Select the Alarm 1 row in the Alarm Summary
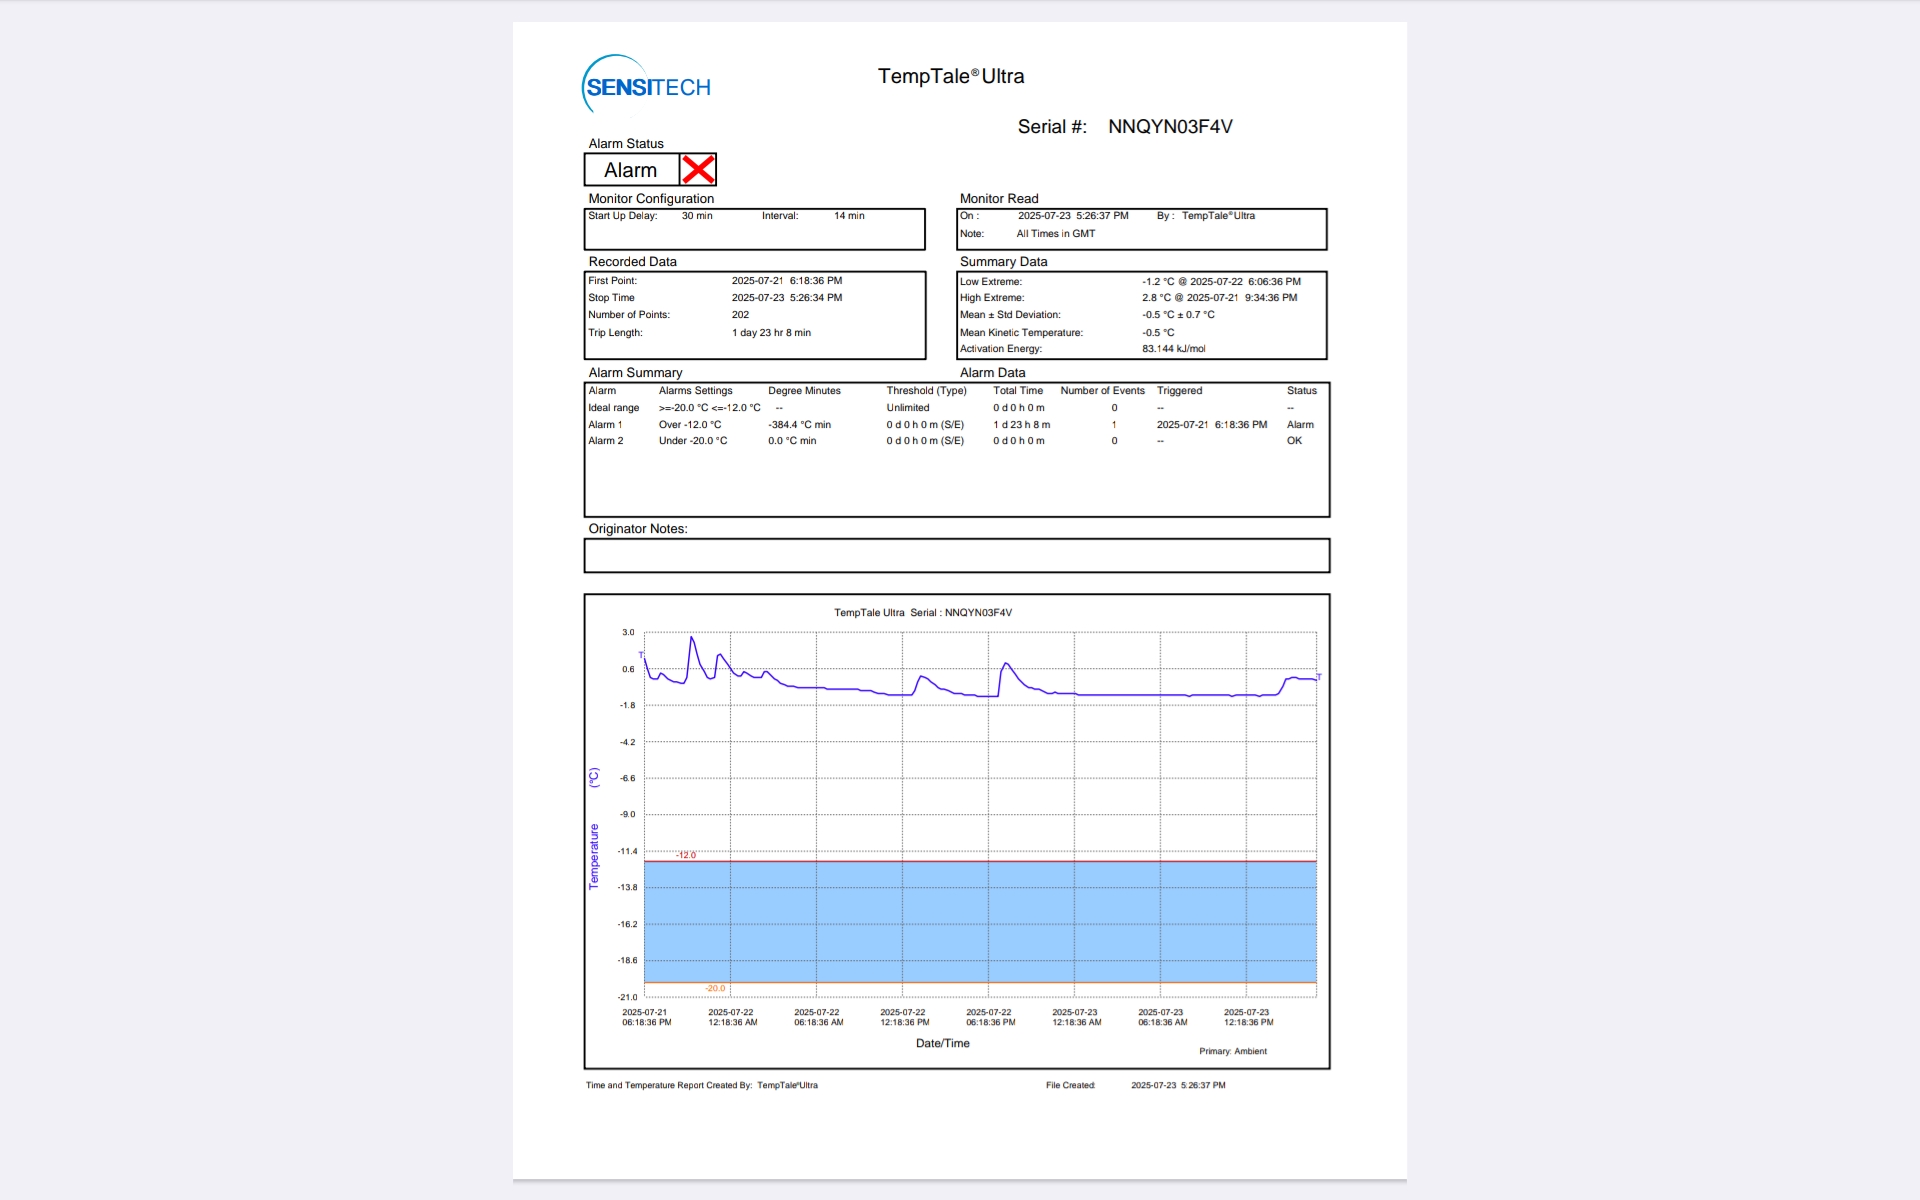Viewport: 1920px width, 1200px height. pos(605,425)
